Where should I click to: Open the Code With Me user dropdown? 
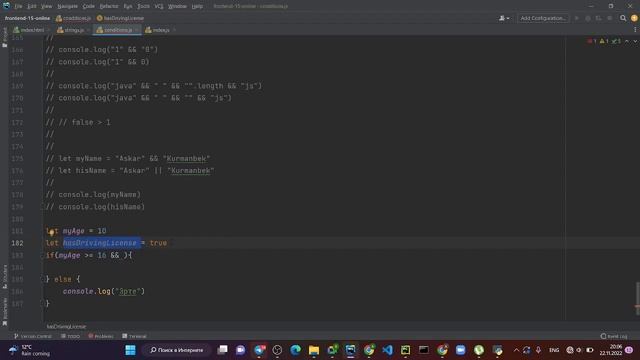coord(504,18)
